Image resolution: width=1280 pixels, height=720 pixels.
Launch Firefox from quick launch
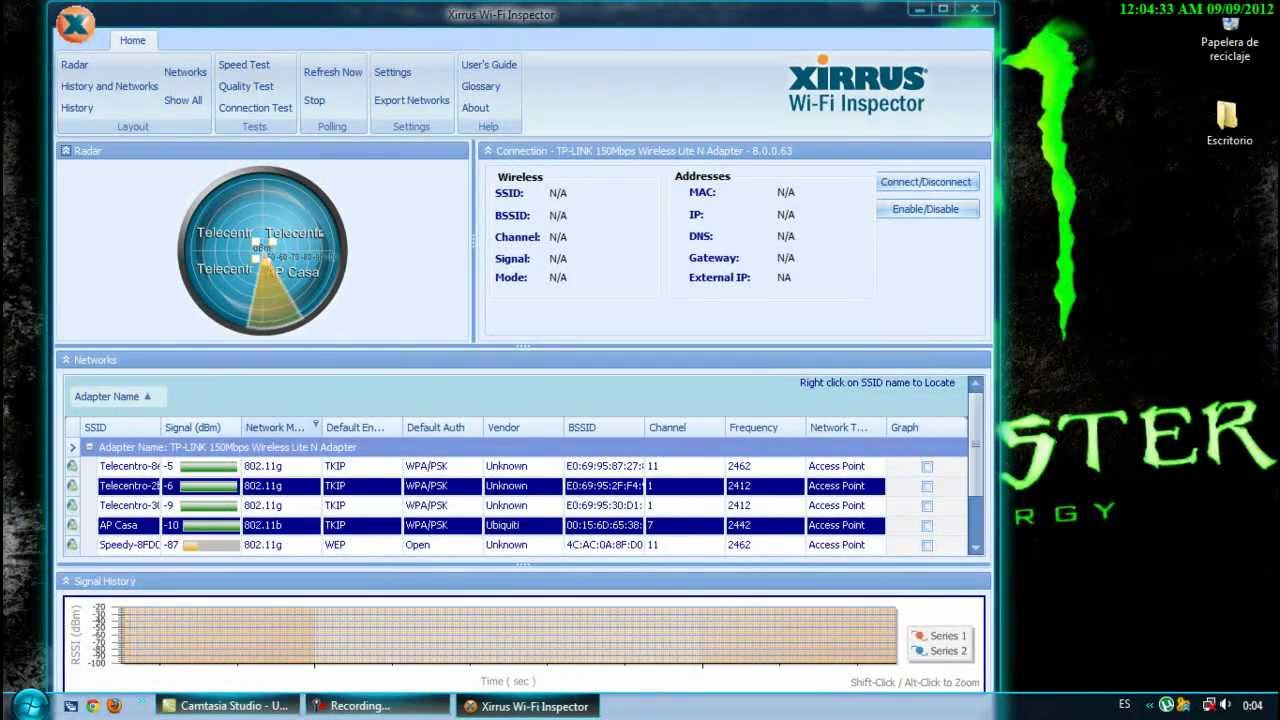(114, 706)
